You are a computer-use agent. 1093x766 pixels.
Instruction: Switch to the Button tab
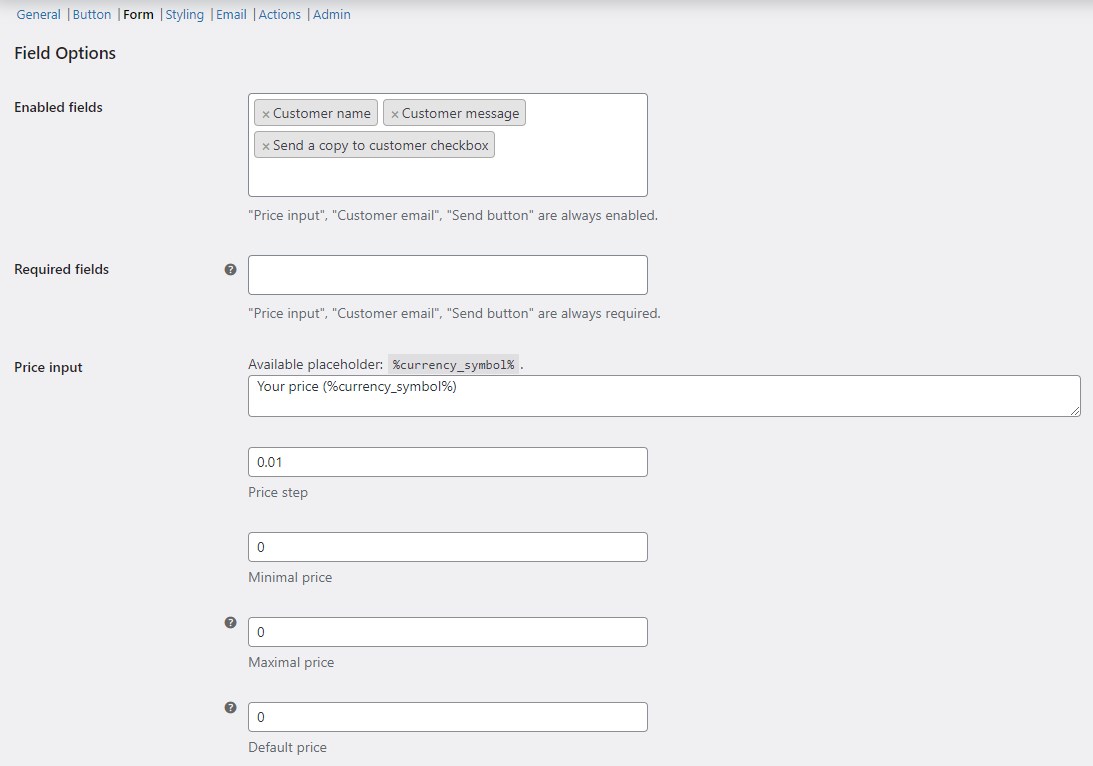(92, 14)
